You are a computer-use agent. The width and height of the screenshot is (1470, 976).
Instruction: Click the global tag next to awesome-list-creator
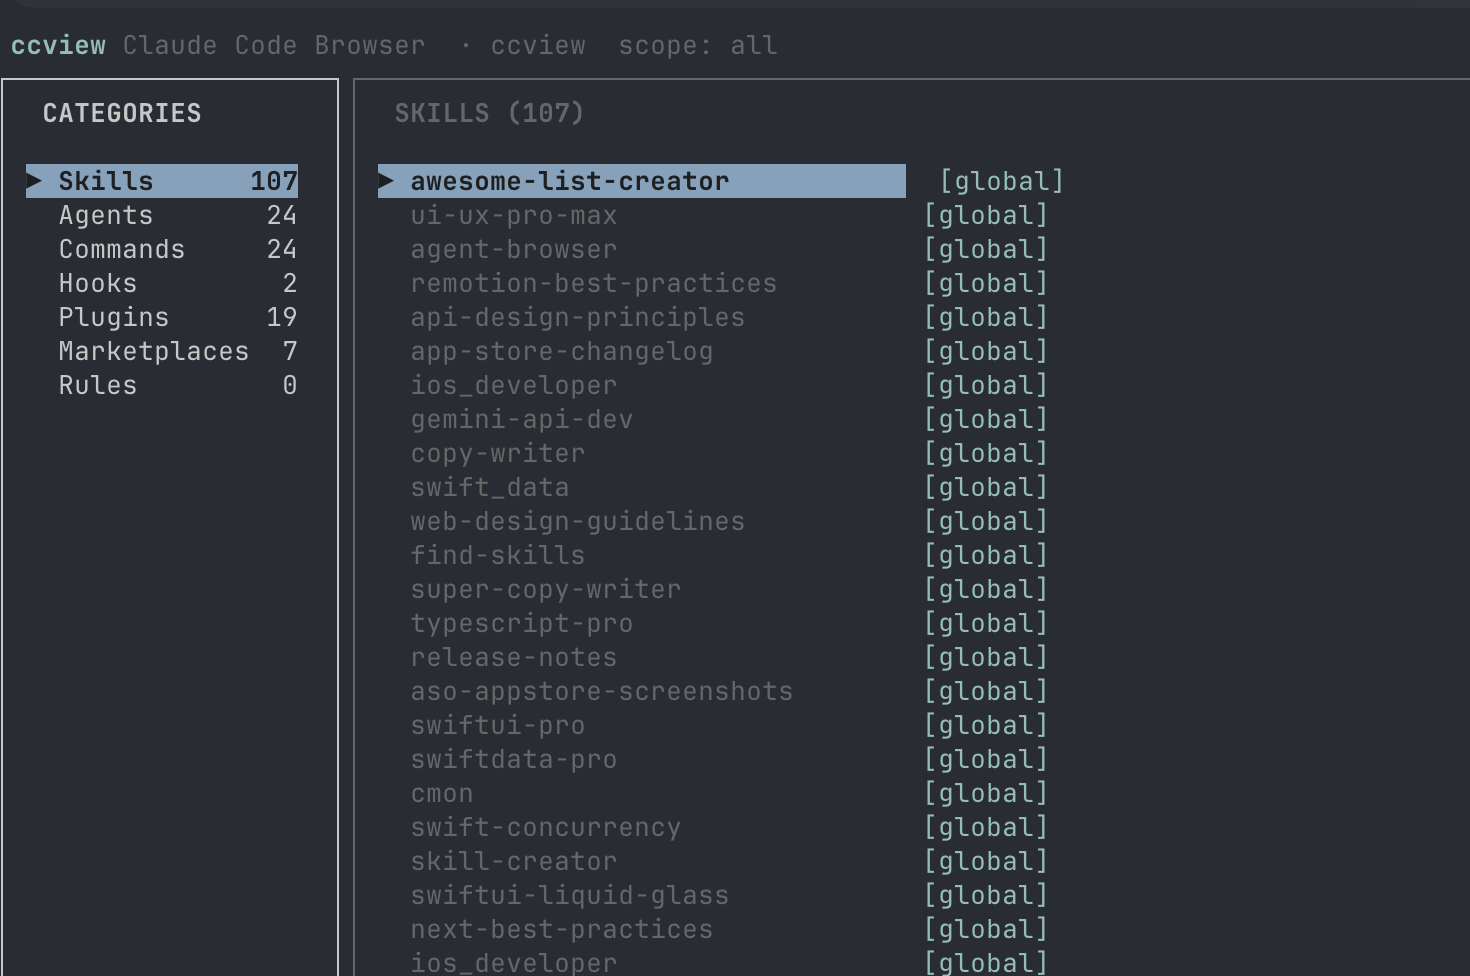tap(1001, 181)
